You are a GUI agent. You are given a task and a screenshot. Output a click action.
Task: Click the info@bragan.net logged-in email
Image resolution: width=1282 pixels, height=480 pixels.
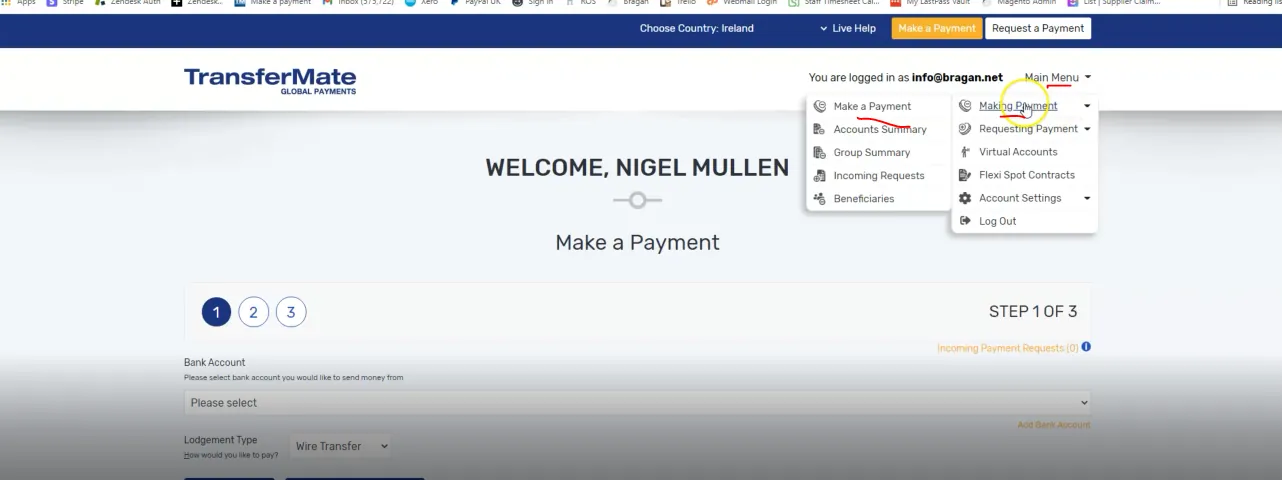[957, 77]
